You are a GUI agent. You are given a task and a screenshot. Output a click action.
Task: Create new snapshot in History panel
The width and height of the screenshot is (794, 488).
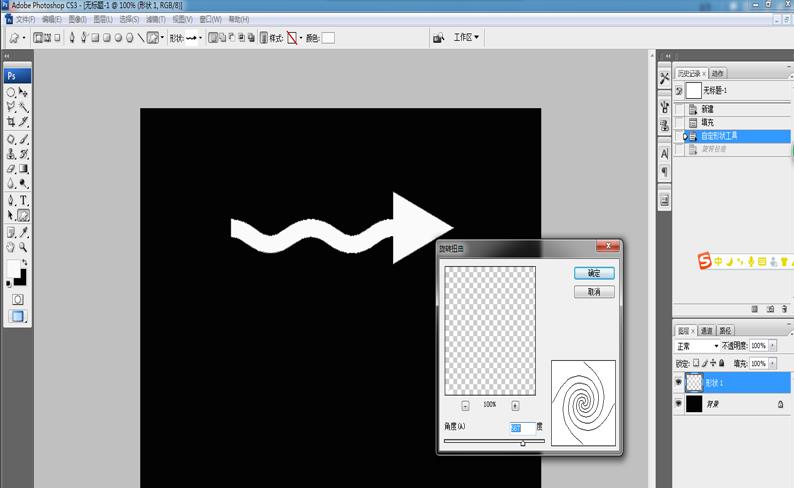[770, 309]
